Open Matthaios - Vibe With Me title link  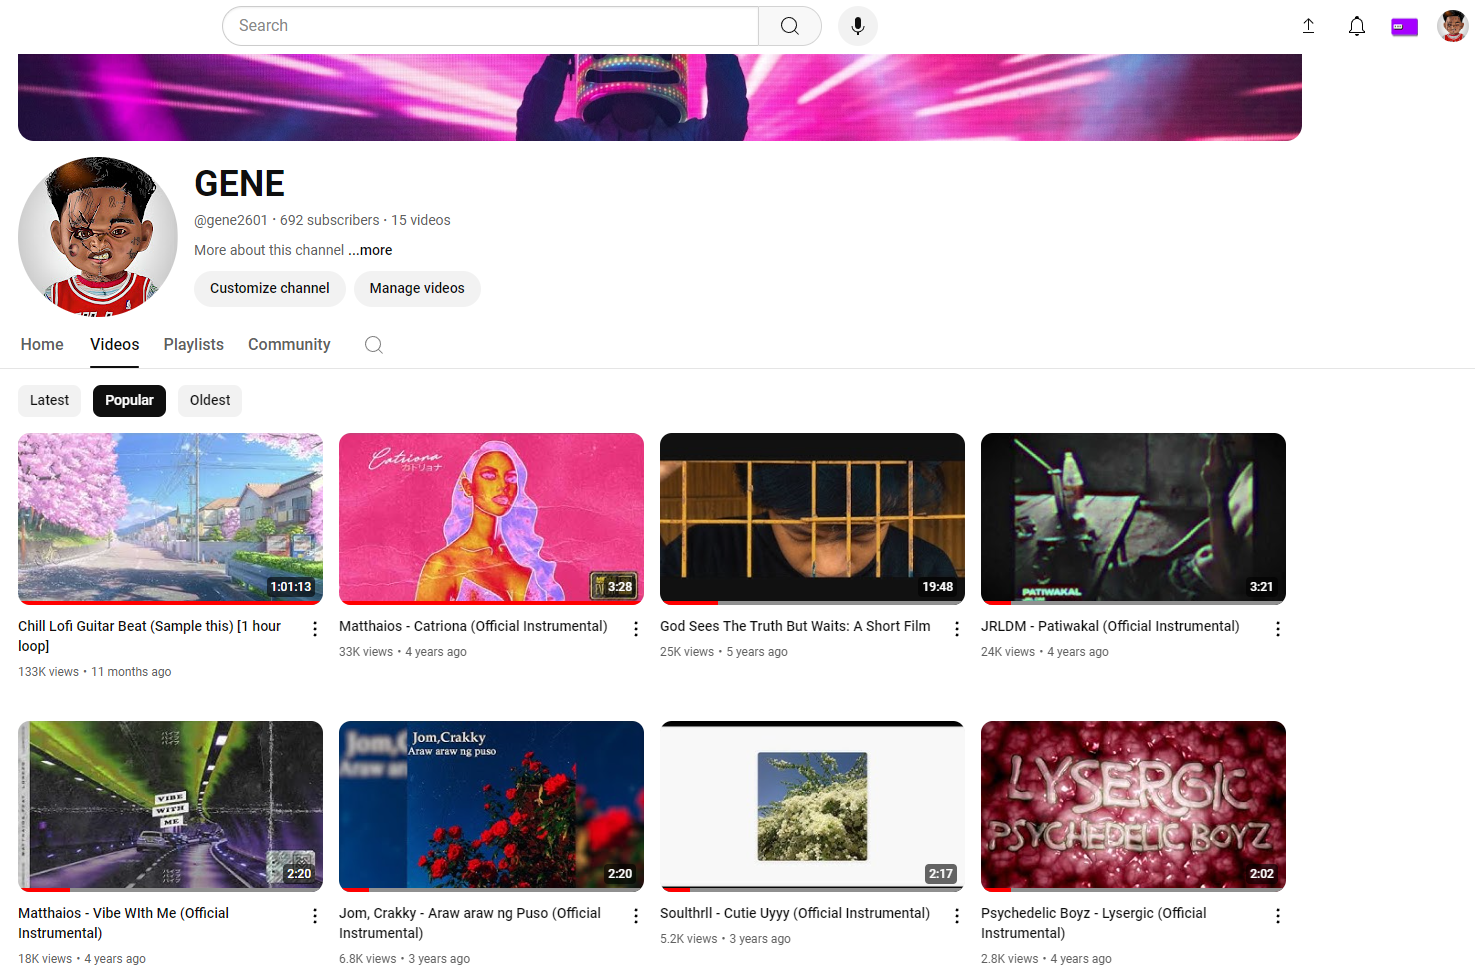[124, 923]
